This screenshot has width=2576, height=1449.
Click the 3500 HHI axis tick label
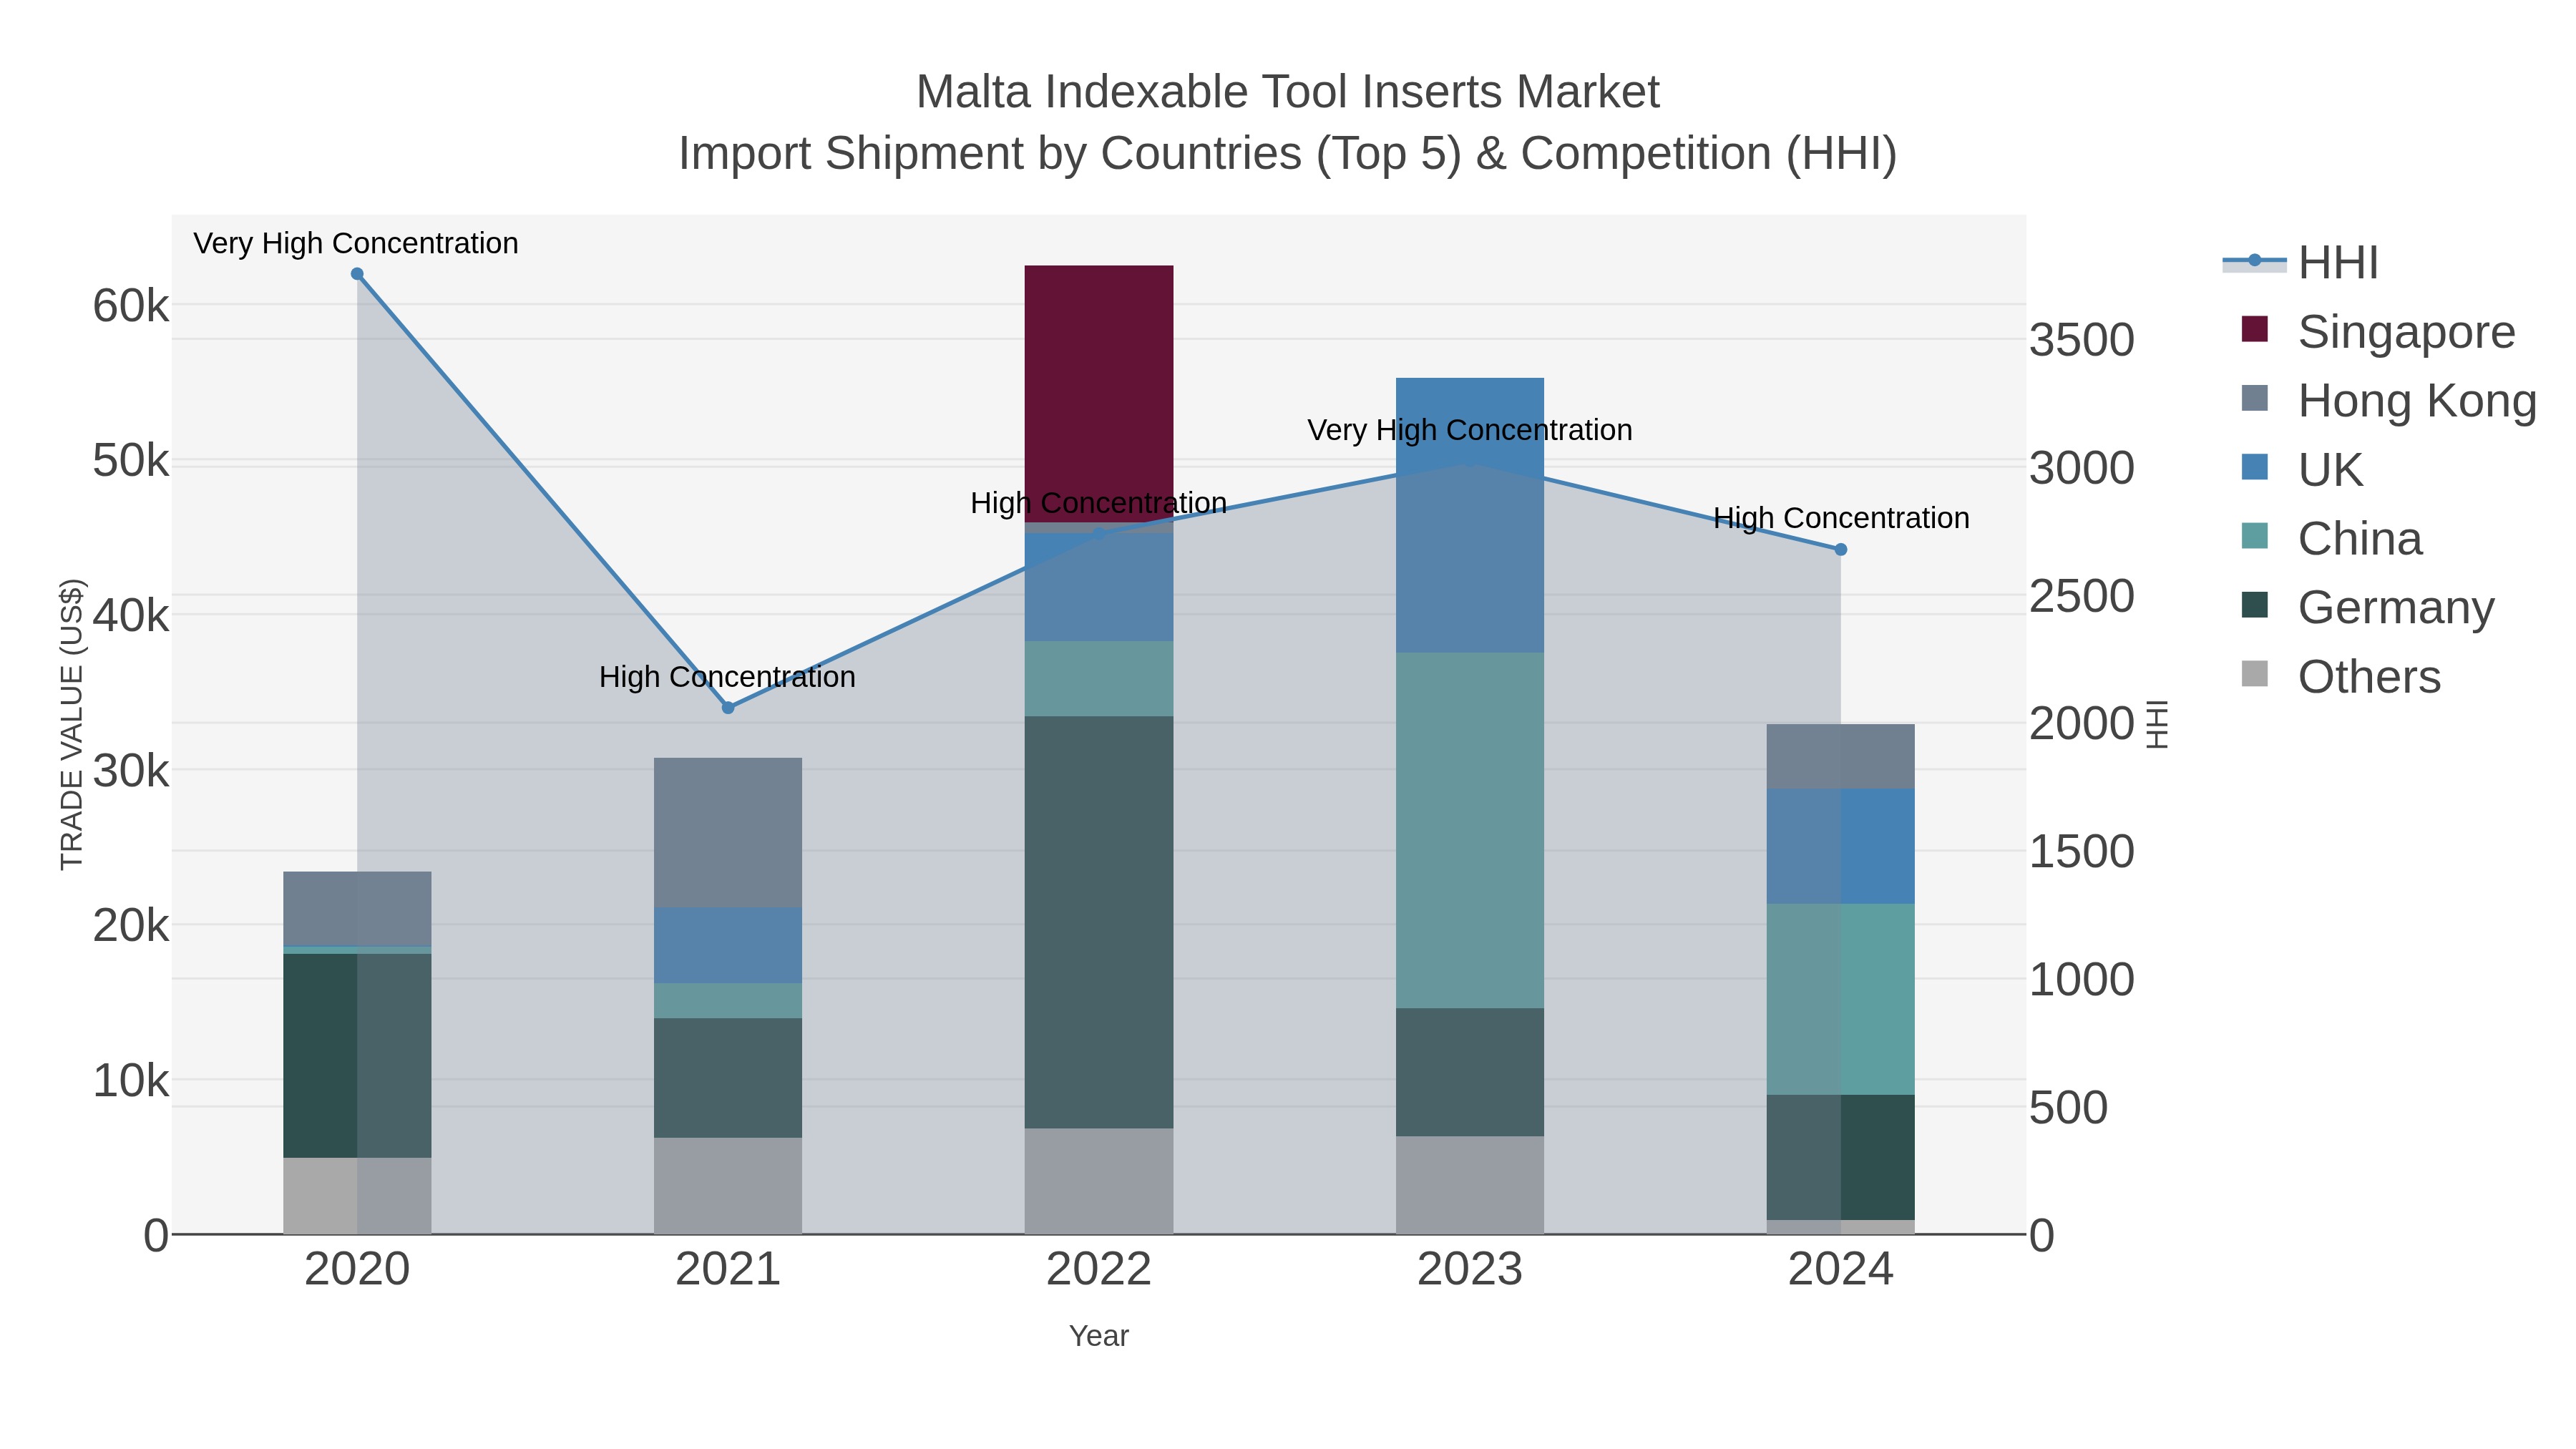pyautogui.click(x=2082, y=340)
